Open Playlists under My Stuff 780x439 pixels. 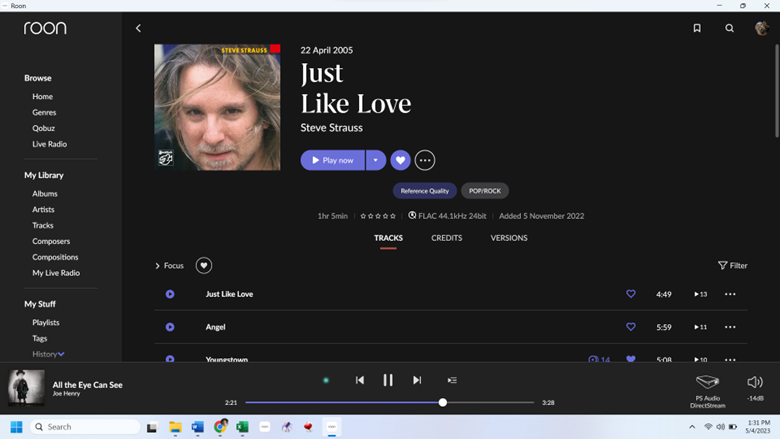click(x=46, y=323)
